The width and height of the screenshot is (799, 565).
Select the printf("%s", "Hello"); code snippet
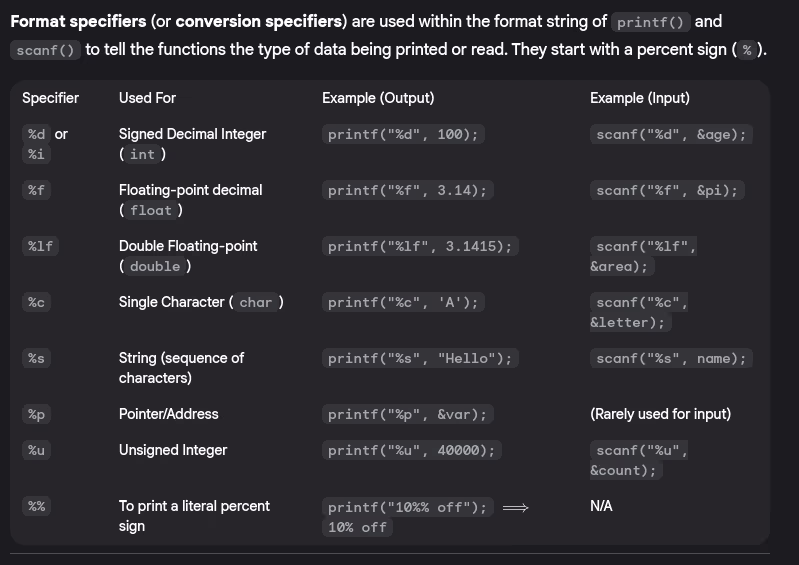pyautogui.click(x=420, y=358)
